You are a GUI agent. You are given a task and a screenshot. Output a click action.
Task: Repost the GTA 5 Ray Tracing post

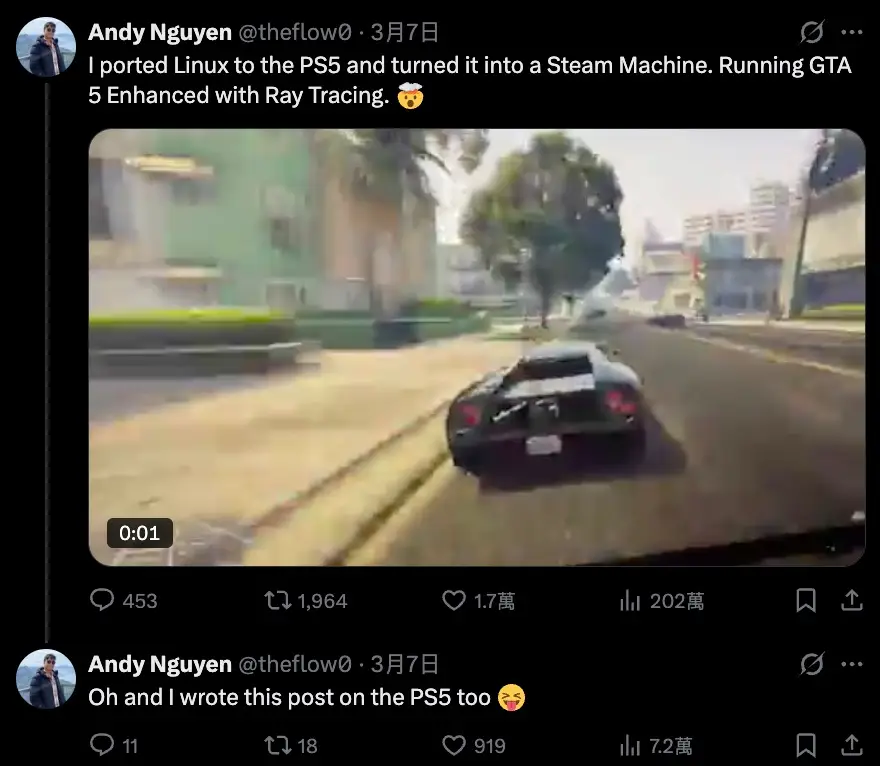[278, 600]
